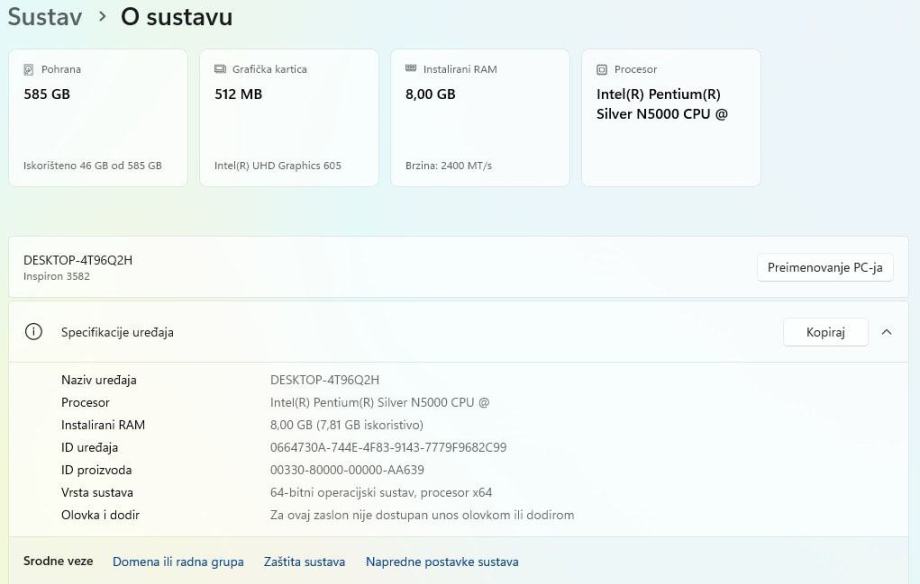Open the 512 MB graphics card tile
920x584 pixels.
point(289,118)
